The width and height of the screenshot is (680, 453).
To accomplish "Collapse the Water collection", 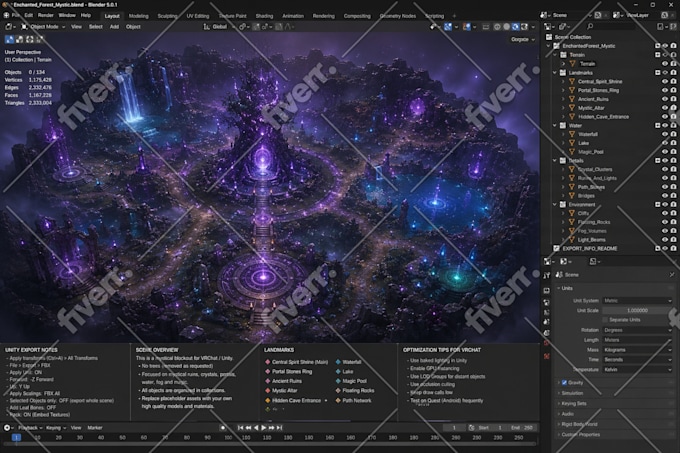I will pos(555,126).
